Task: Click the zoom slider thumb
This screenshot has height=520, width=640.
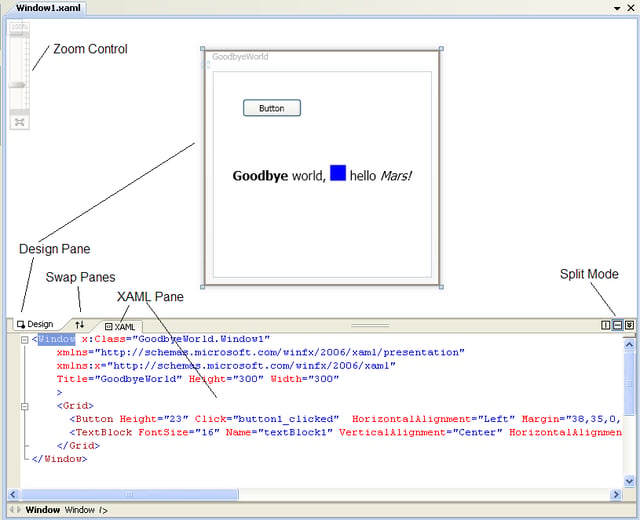Action: pyautogui.click(x=18, y=85)
